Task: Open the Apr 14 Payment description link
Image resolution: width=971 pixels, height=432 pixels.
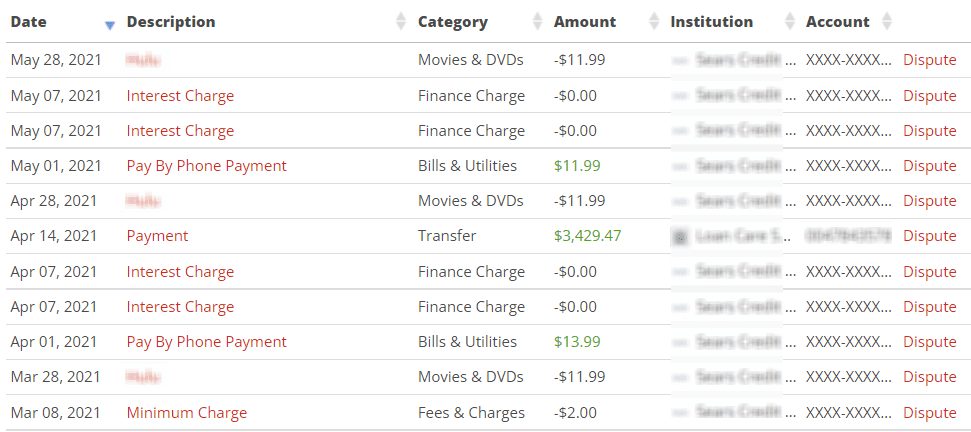Action: pos(157,237)
